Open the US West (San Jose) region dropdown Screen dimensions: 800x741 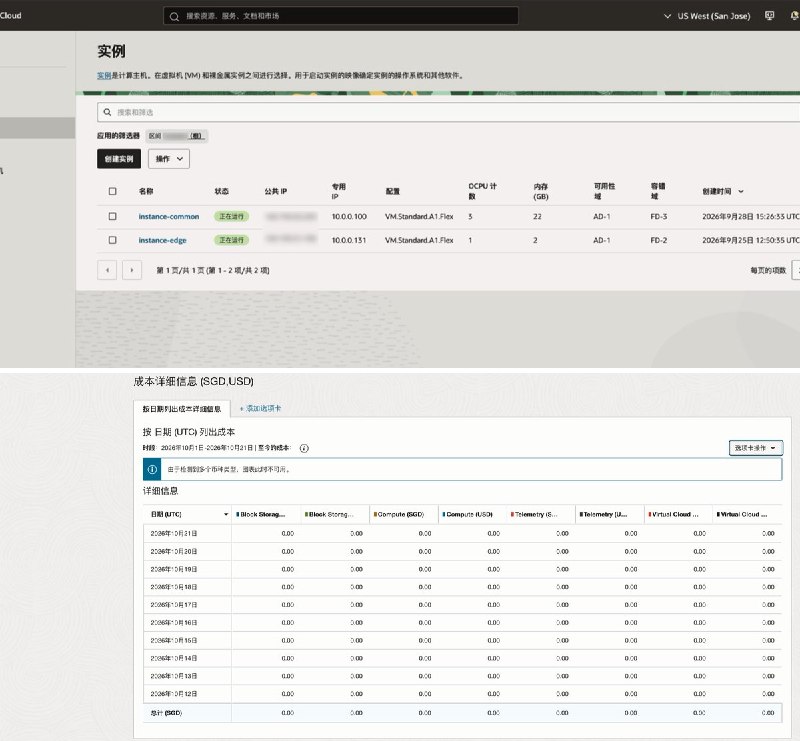tap(707, 16)
